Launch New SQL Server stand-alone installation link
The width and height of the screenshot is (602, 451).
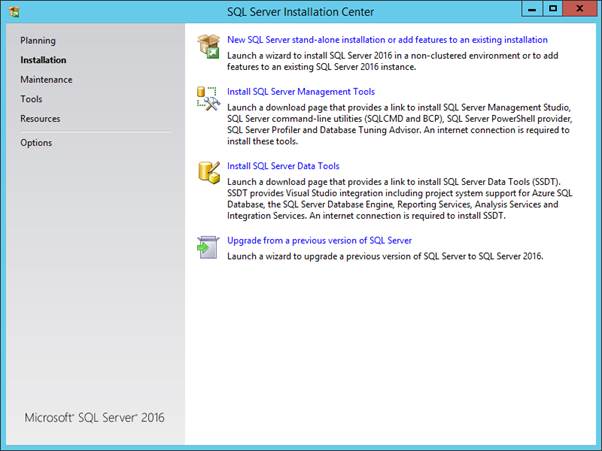[x=387, y=40]
